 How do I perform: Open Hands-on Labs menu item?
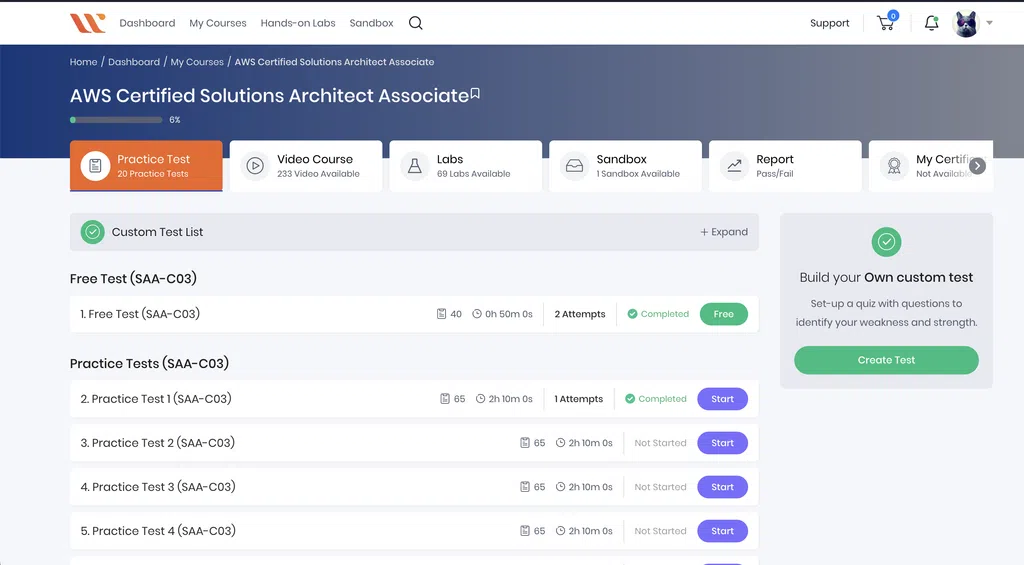point(298,23)
